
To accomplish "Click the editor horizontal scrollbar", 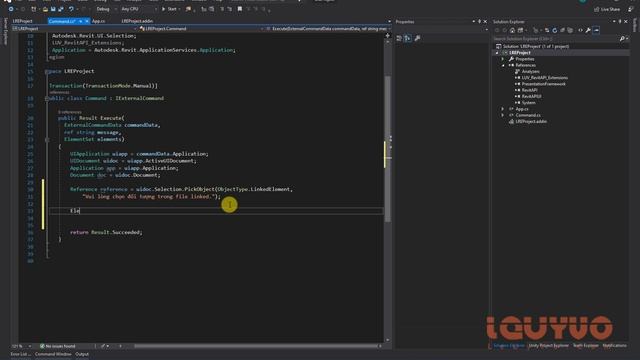I will 257,346.
